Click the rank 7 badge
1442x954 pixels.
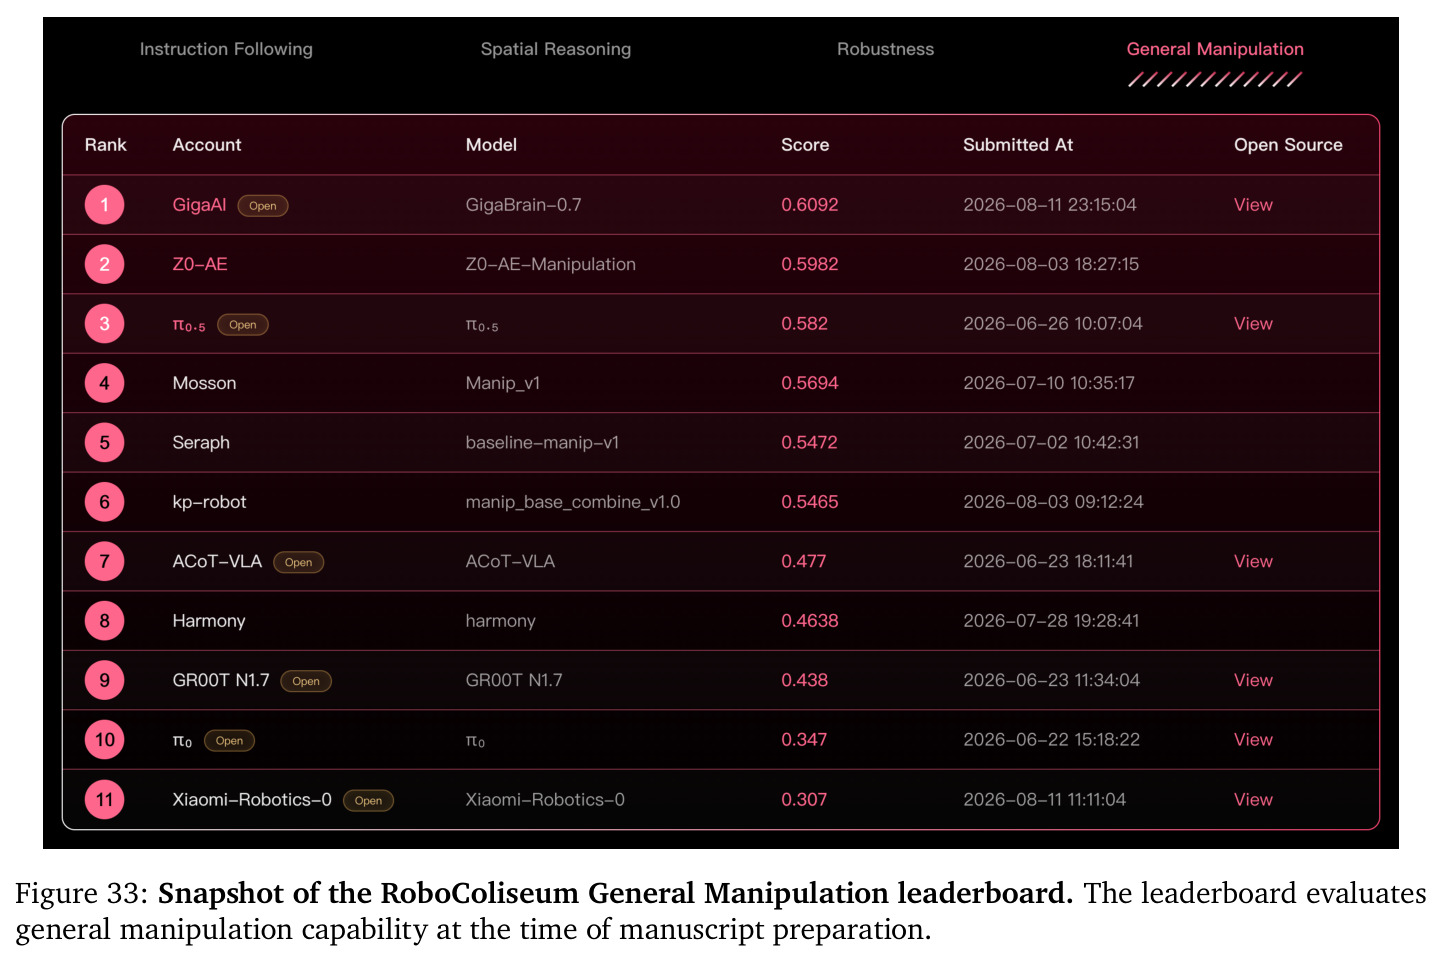(x=104, y=562)
